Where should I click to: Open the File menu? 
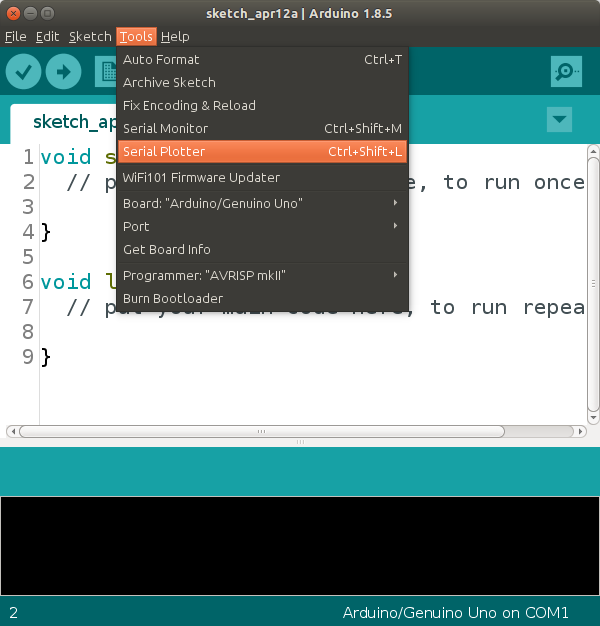(16, 37)
